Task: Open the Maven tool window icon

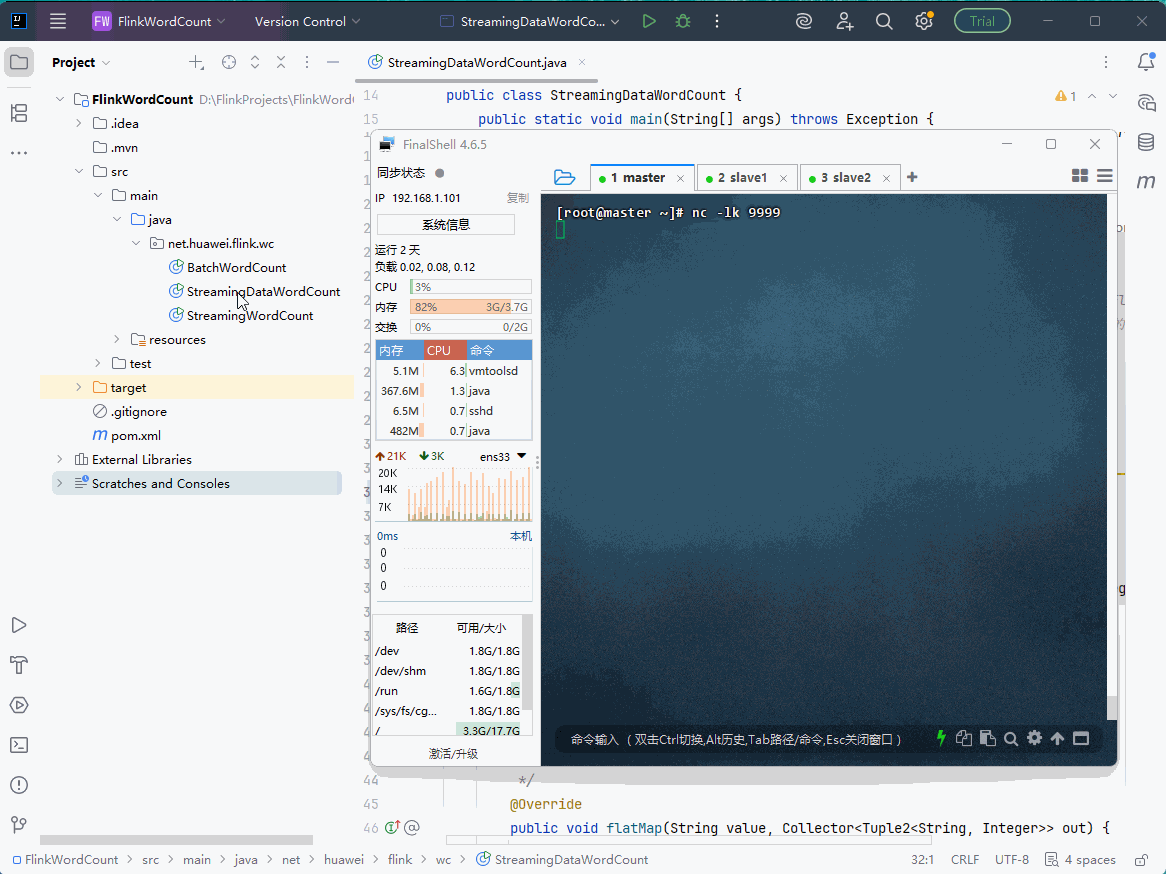Action: (1146, 181)
